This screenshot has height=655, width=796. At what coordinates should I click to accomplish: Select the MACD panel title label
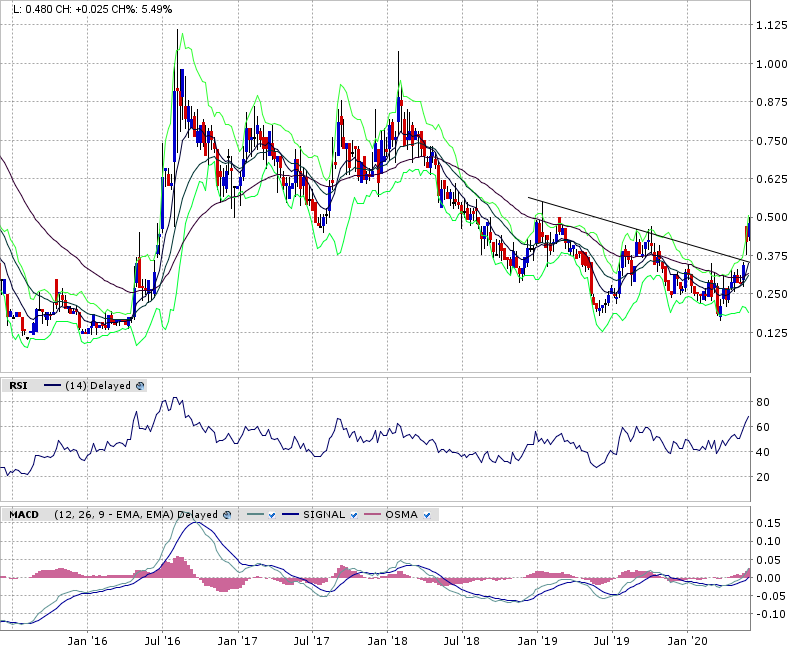[x=24, y=514]
